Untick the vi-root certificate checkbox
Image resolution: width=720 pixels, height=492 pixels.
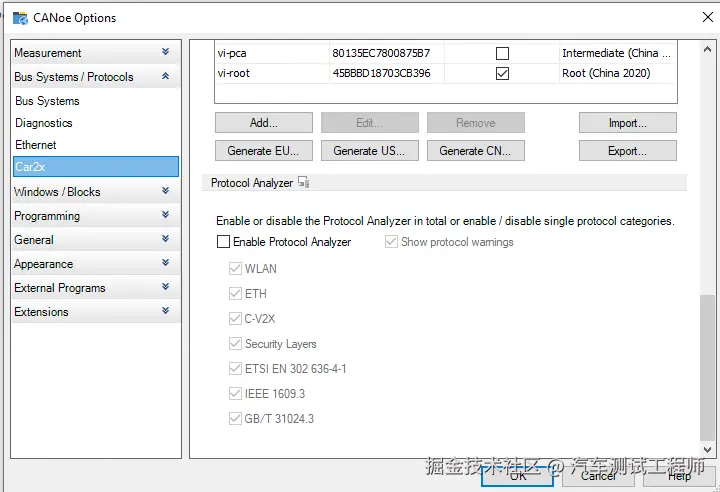coord(502,74)
